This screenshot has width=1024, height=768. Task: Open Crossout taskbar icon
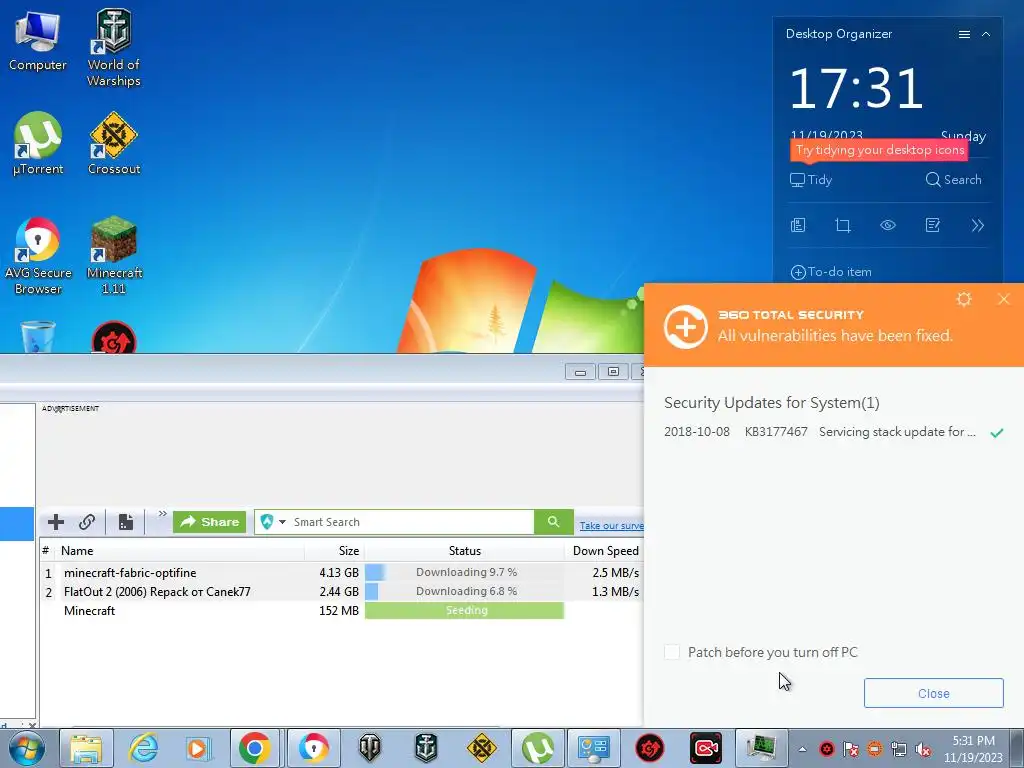click(482, 748)
